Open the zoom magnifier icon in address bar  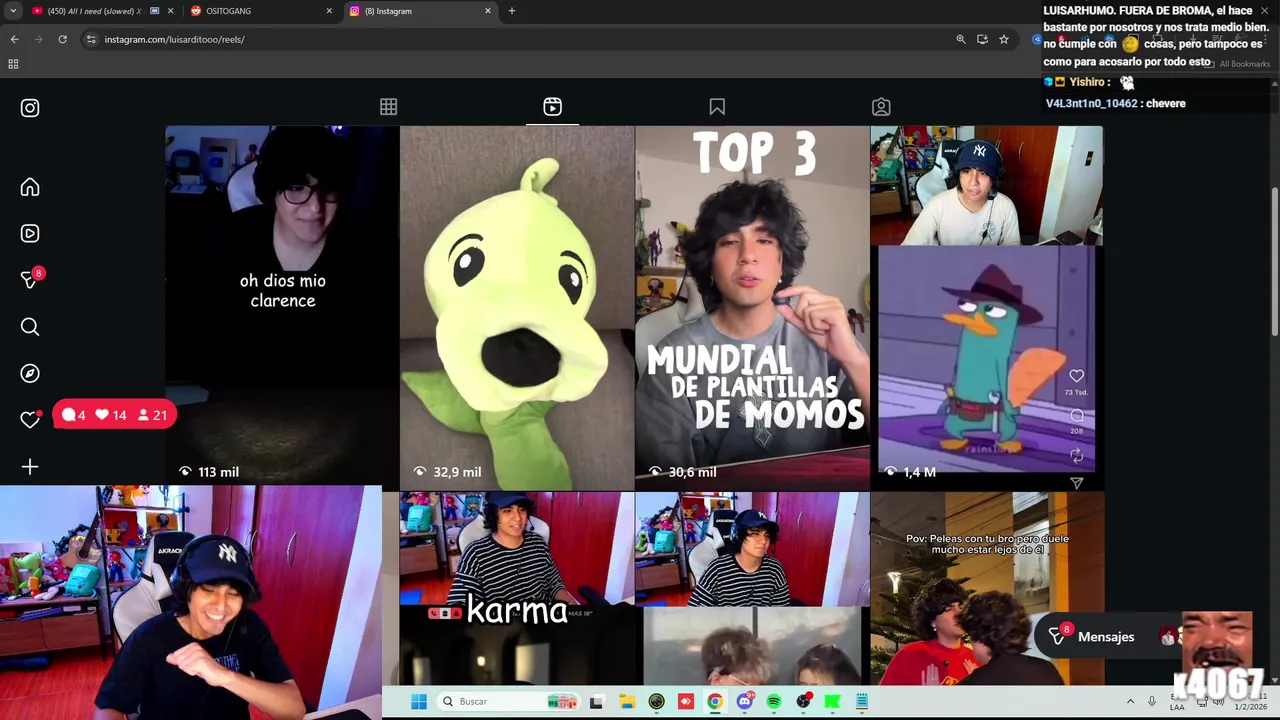point(961,39)
